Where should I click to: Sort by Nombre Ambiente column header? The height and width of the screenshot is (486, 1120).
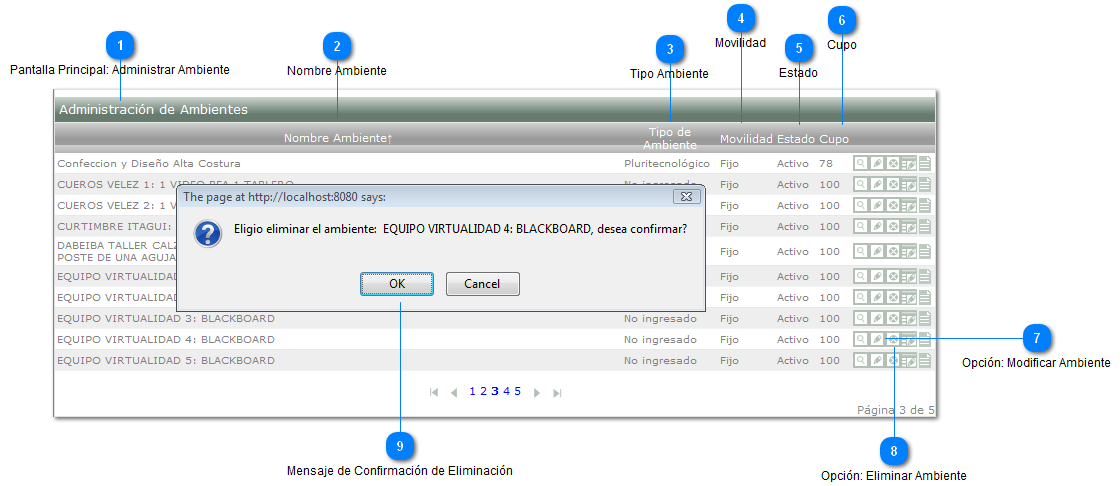coord(338,138)
